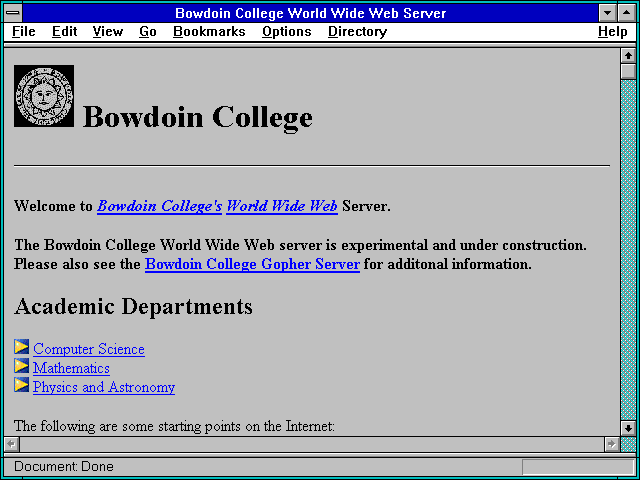
Task: Open the Edit menu
Action: (x=64, y=32)
